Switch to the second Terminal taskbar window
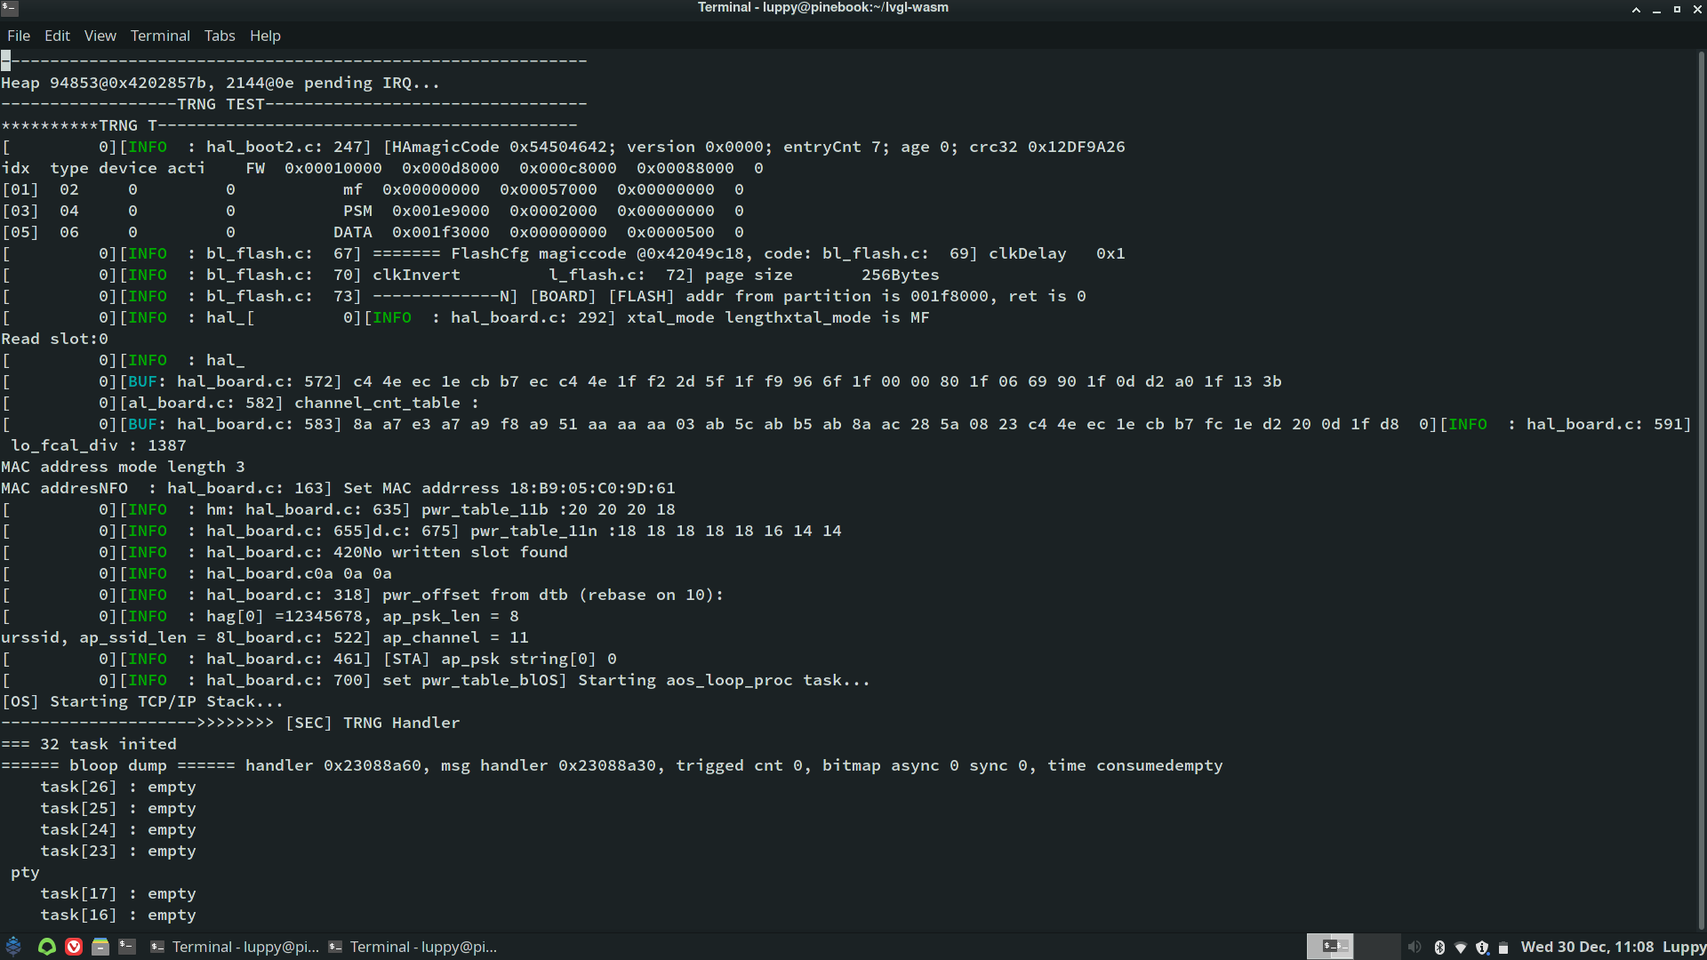 click(x=413, y=946)
